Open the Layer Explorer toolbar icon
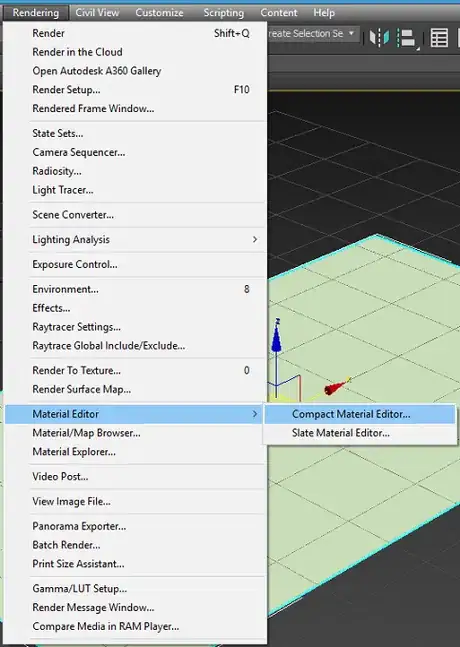The width and height of the screenshot is (460, 647). tap(439, 38)
